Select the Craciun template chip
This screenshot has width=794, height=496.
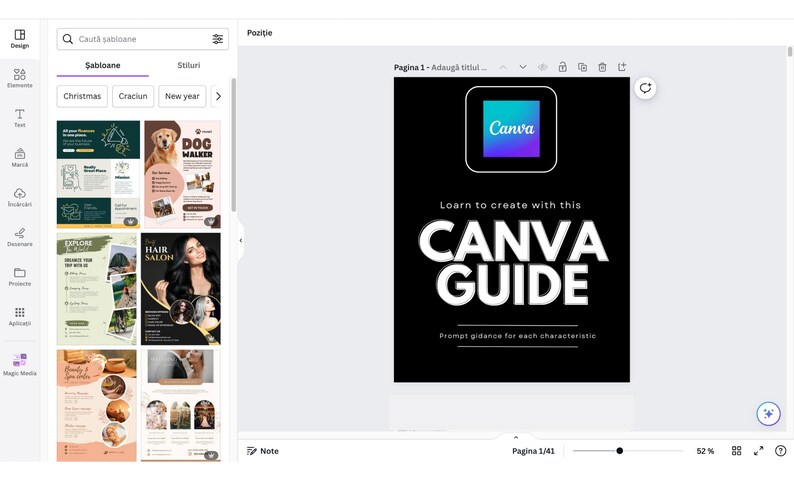pos(133,96)
